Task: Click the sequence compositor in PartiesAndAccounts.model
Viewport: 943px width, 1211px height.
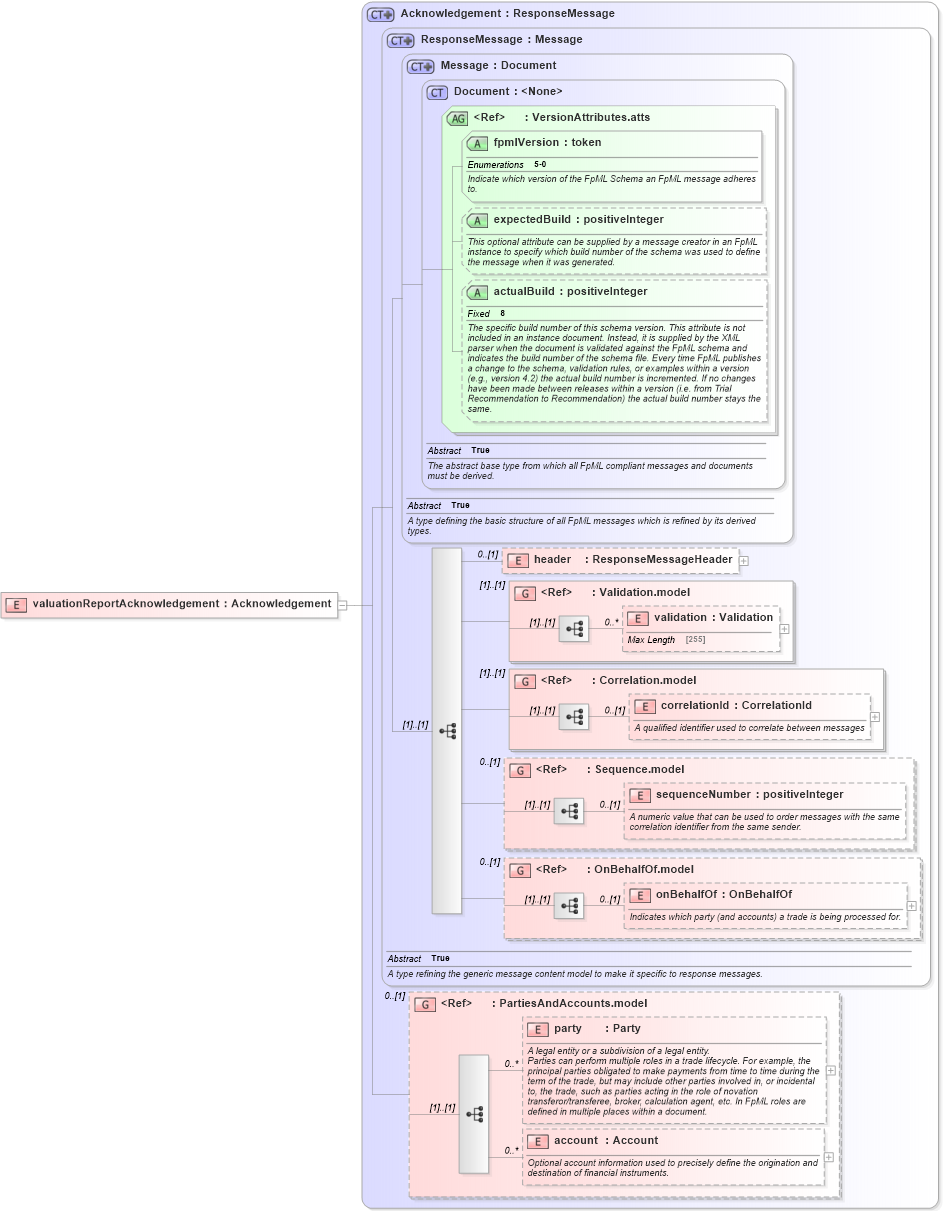Action: tap(474, 1114)
